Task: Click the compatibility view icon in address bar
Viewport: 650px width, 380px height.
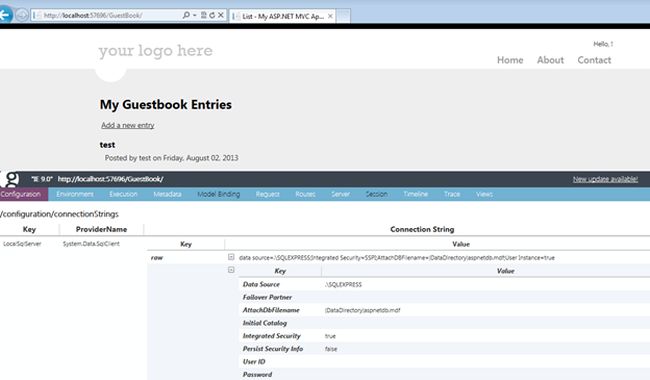Action: 204,15
